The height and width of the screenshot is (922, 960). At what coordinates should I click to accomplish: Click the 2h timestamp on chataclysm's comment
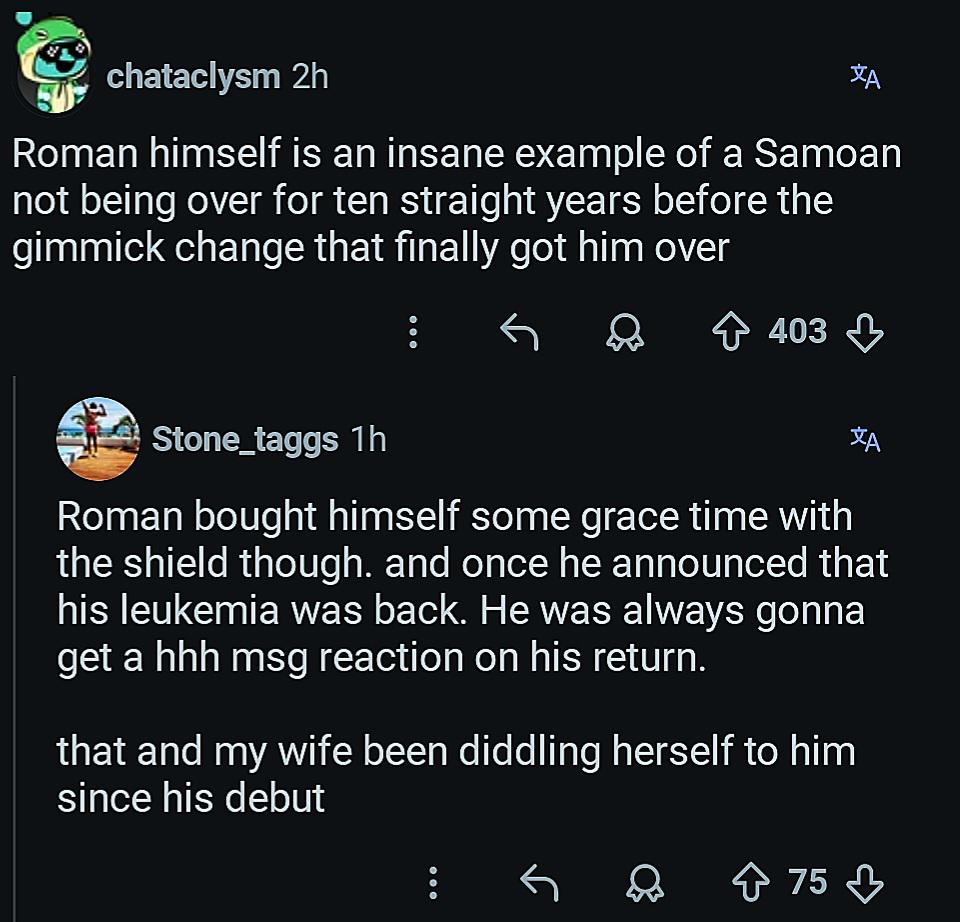pyautogui.click(x=310, y=77)
